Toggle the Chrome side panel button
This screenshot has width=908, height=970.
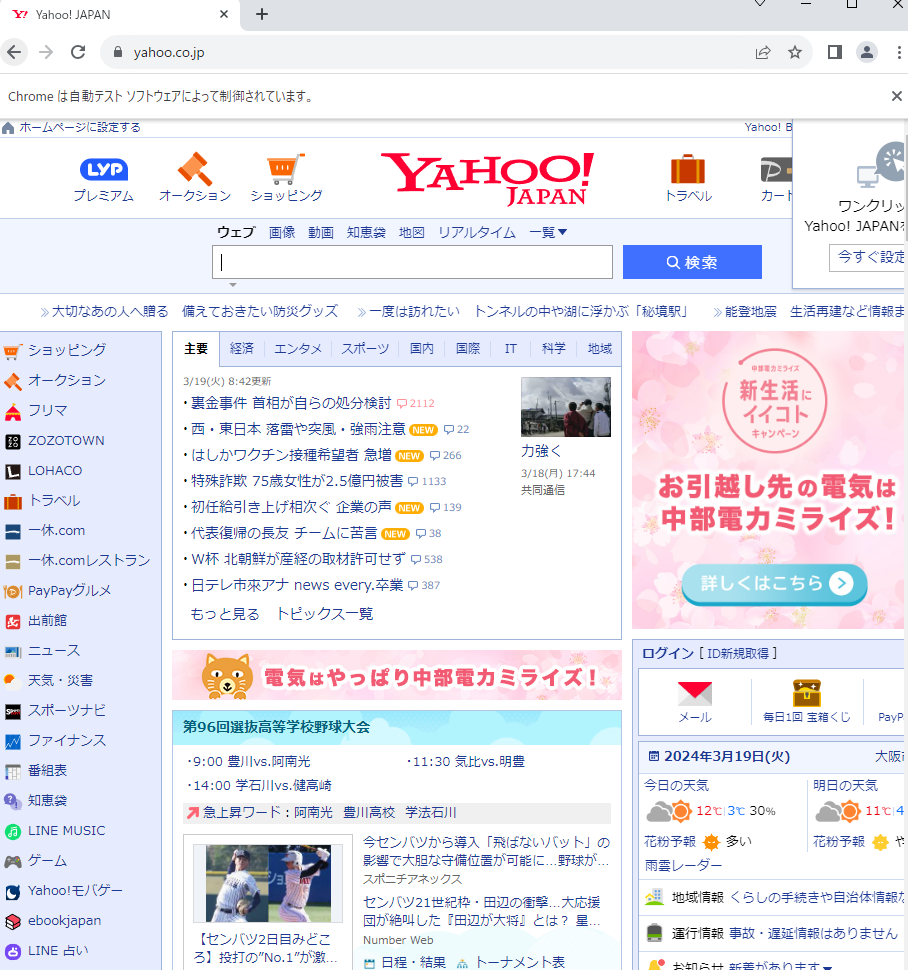tap(834, 52)
